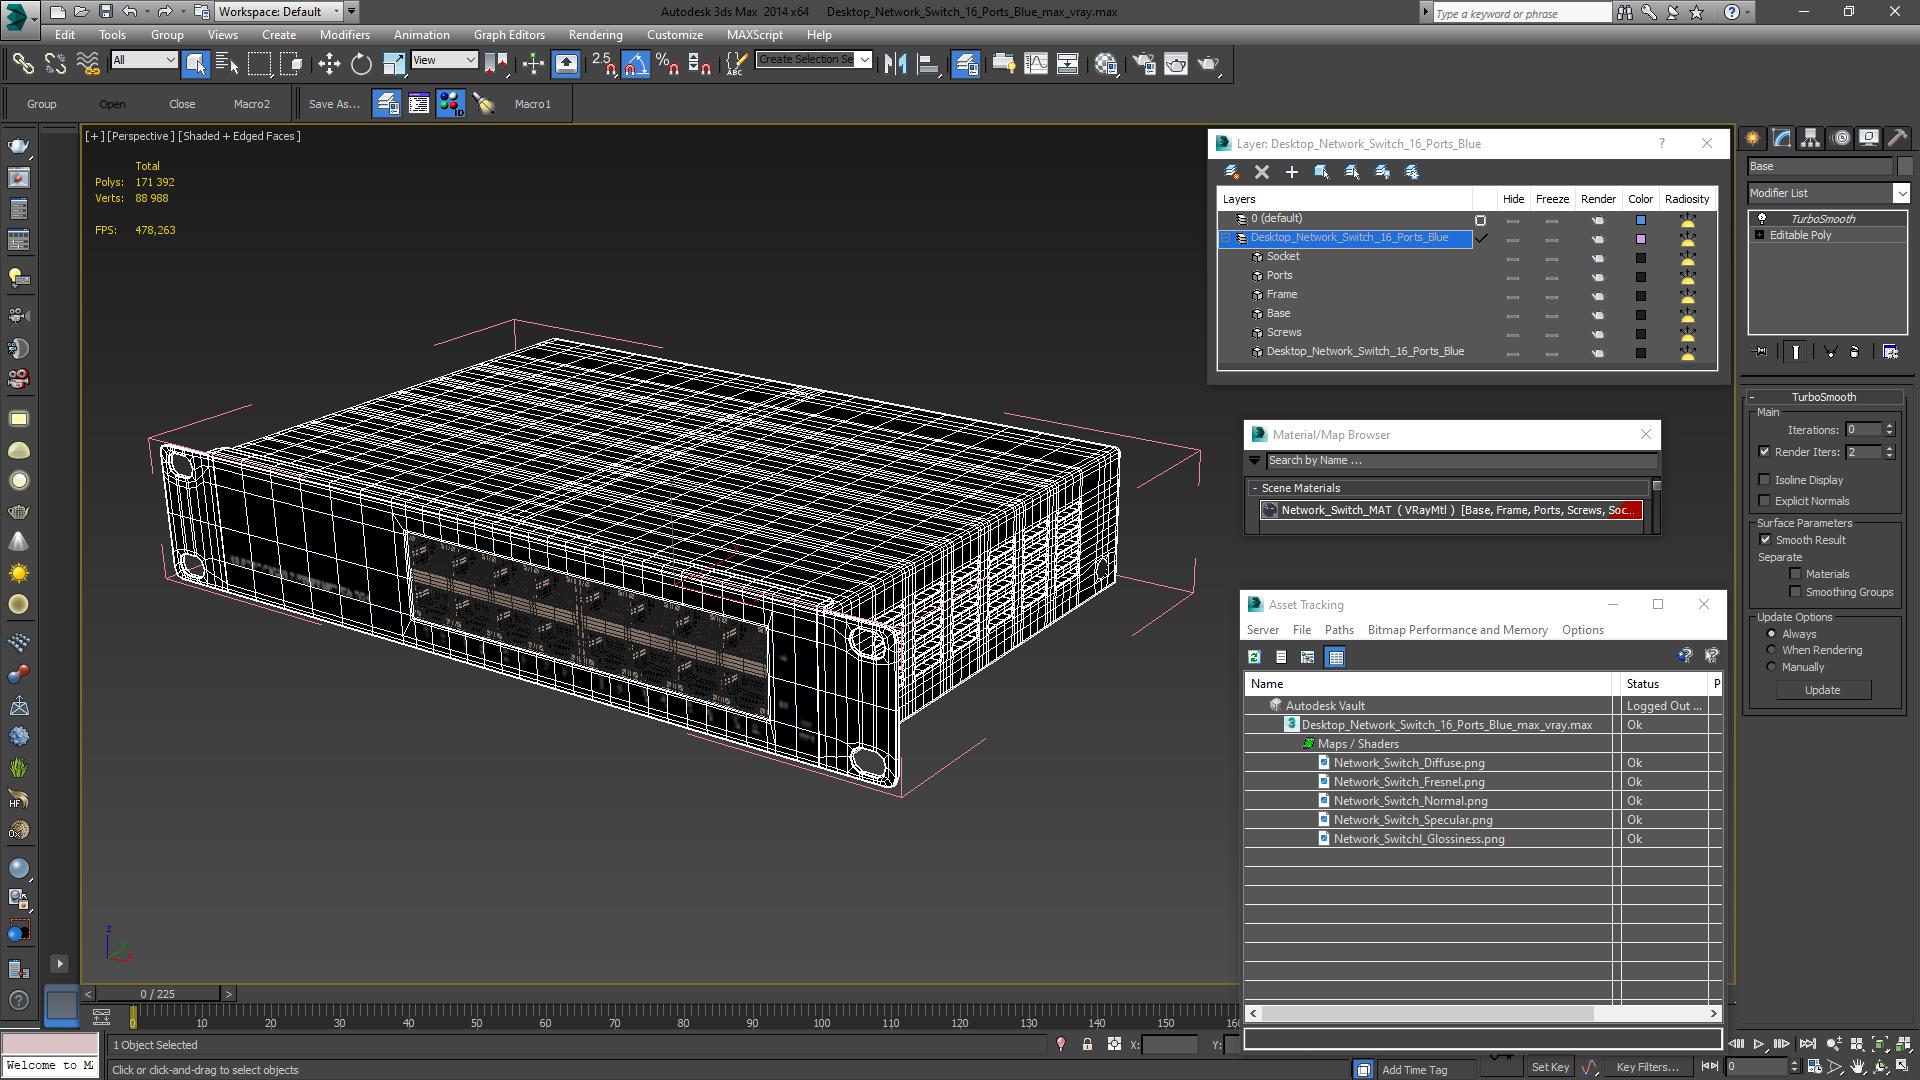The image size is (1920, 1080).
Task: Click the Macro2 toolbar button
Action: point(252,104)
